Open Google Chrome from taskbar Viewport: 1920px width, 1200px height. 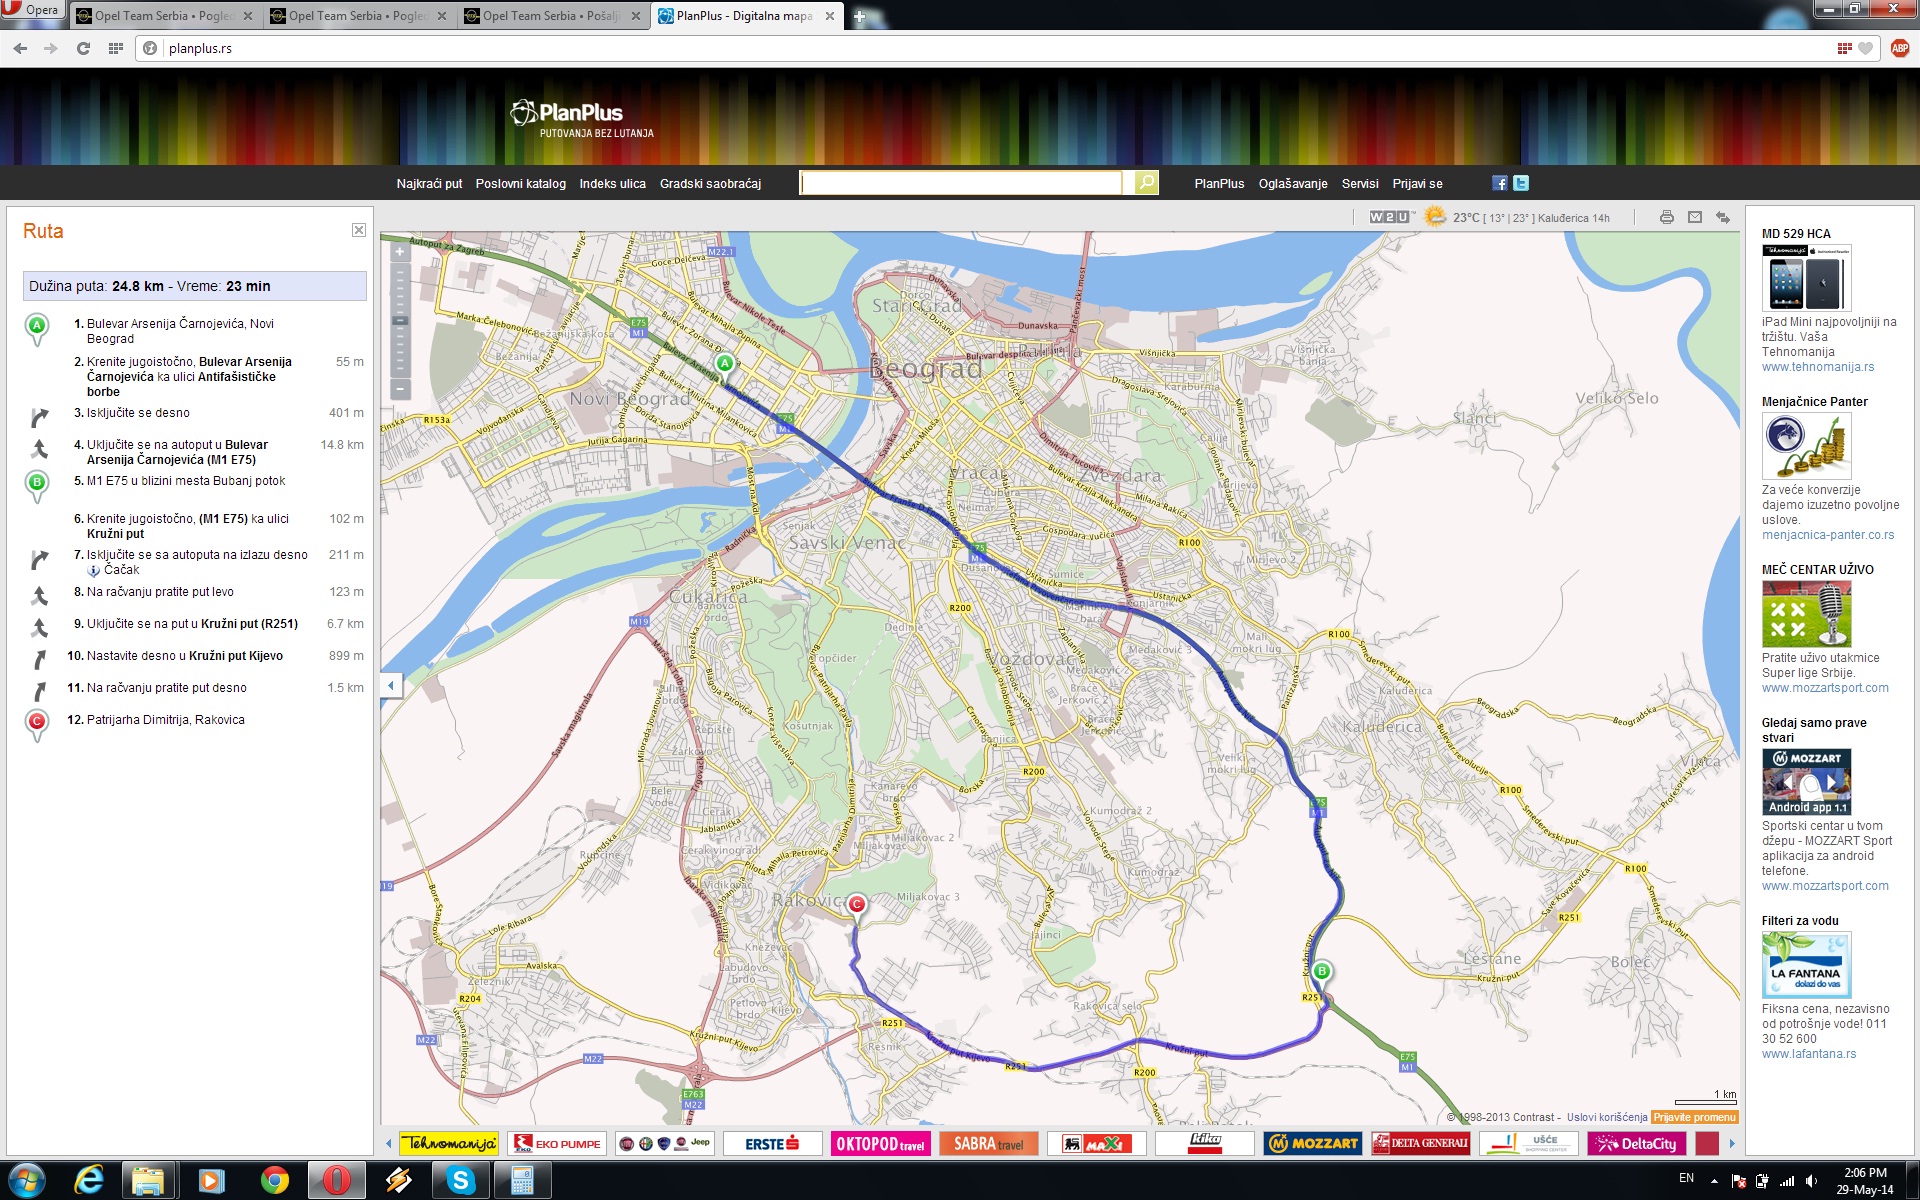pos(274,1181)
